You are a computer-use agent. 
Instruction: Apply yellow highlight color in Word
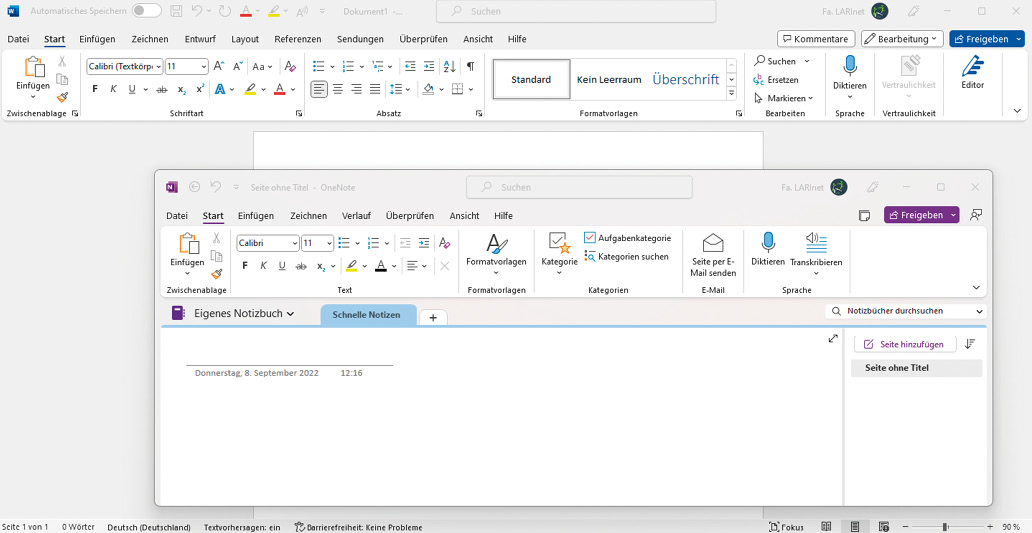250,89
